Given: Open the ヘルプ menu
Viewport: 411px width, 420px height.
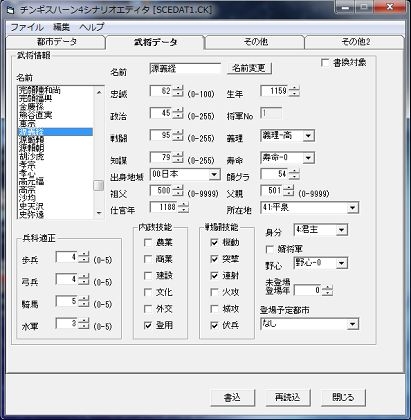Looking at the screenshot, I should coord(92,27).
